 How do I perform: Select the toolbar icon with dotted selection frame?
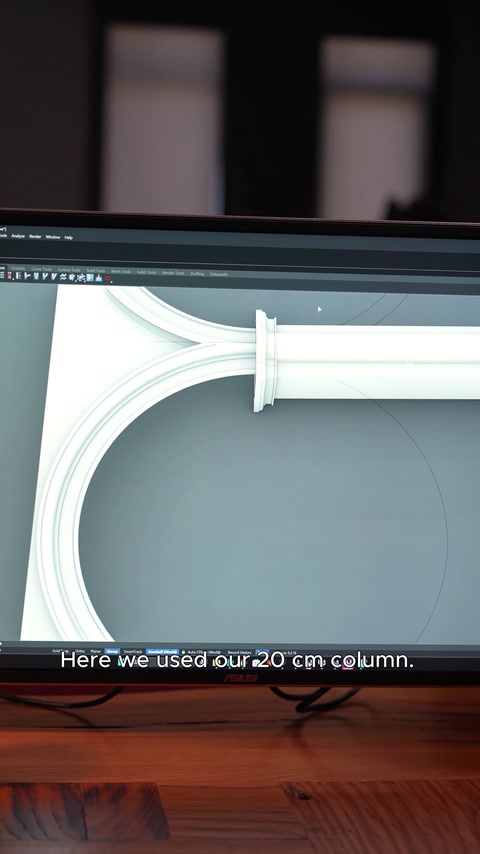click(81, 277)
